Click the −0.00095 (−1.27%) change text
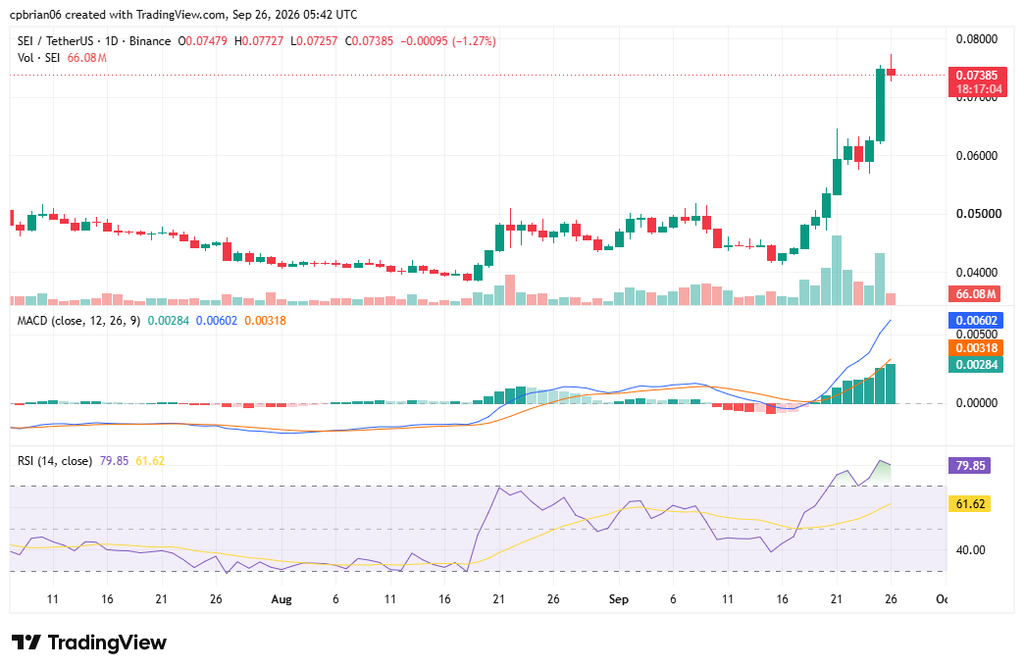Image resolution: width=1024 pixels, height=672 pixels. click(x=448, y=41)
